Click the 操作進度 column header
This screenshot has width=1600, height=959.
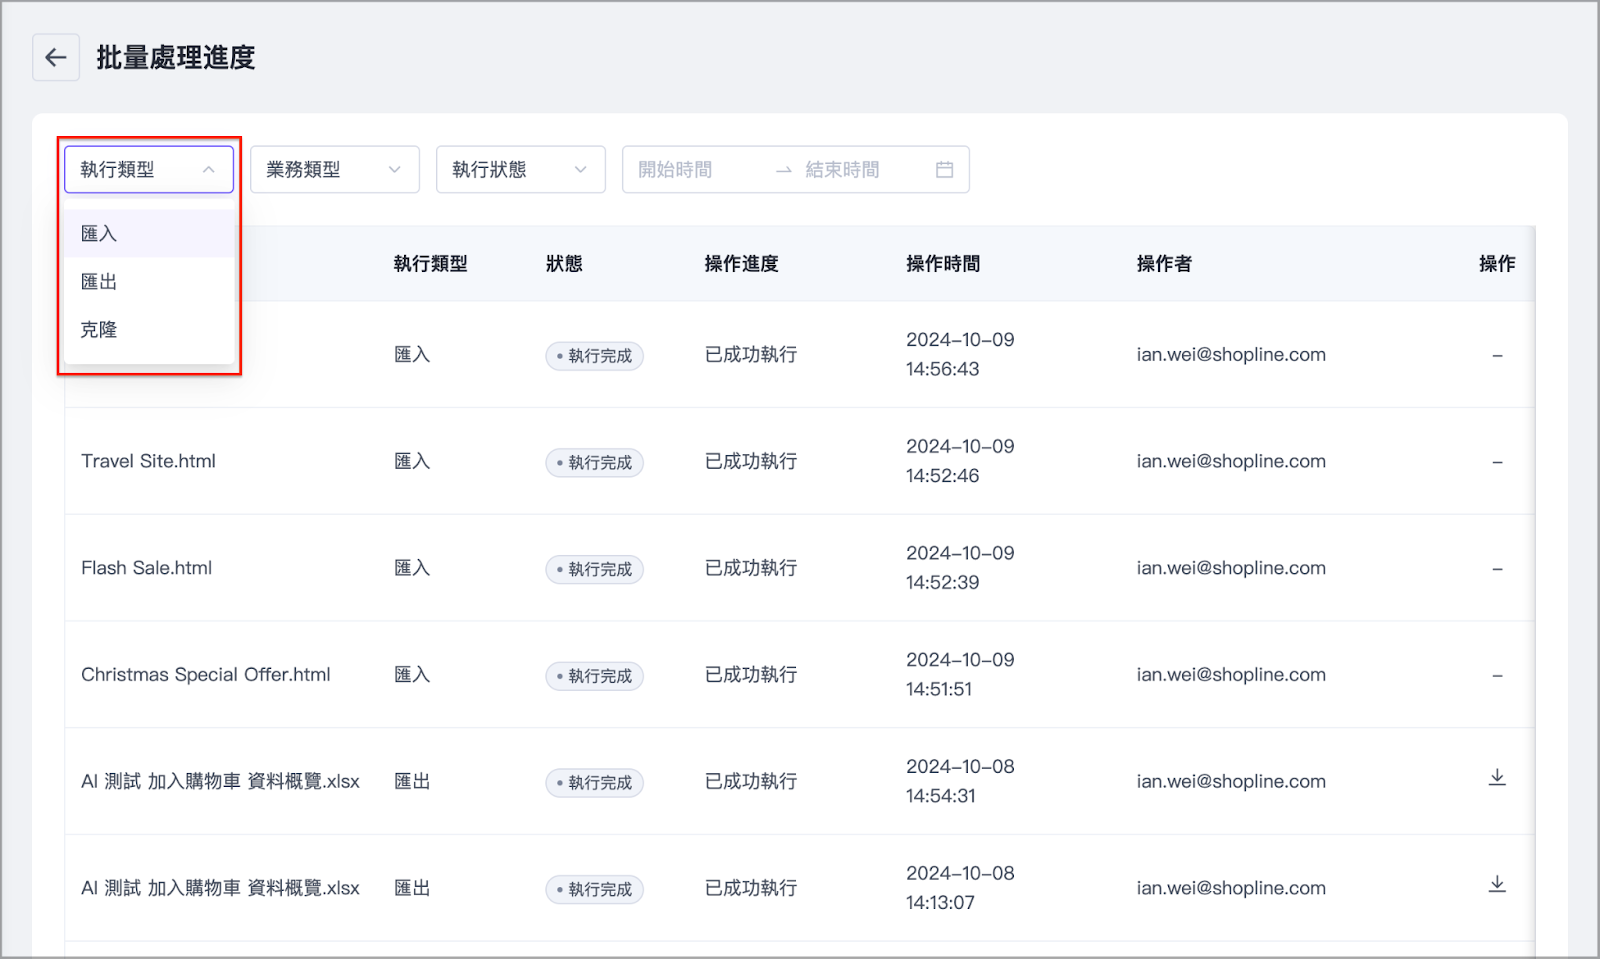(741, 264)
